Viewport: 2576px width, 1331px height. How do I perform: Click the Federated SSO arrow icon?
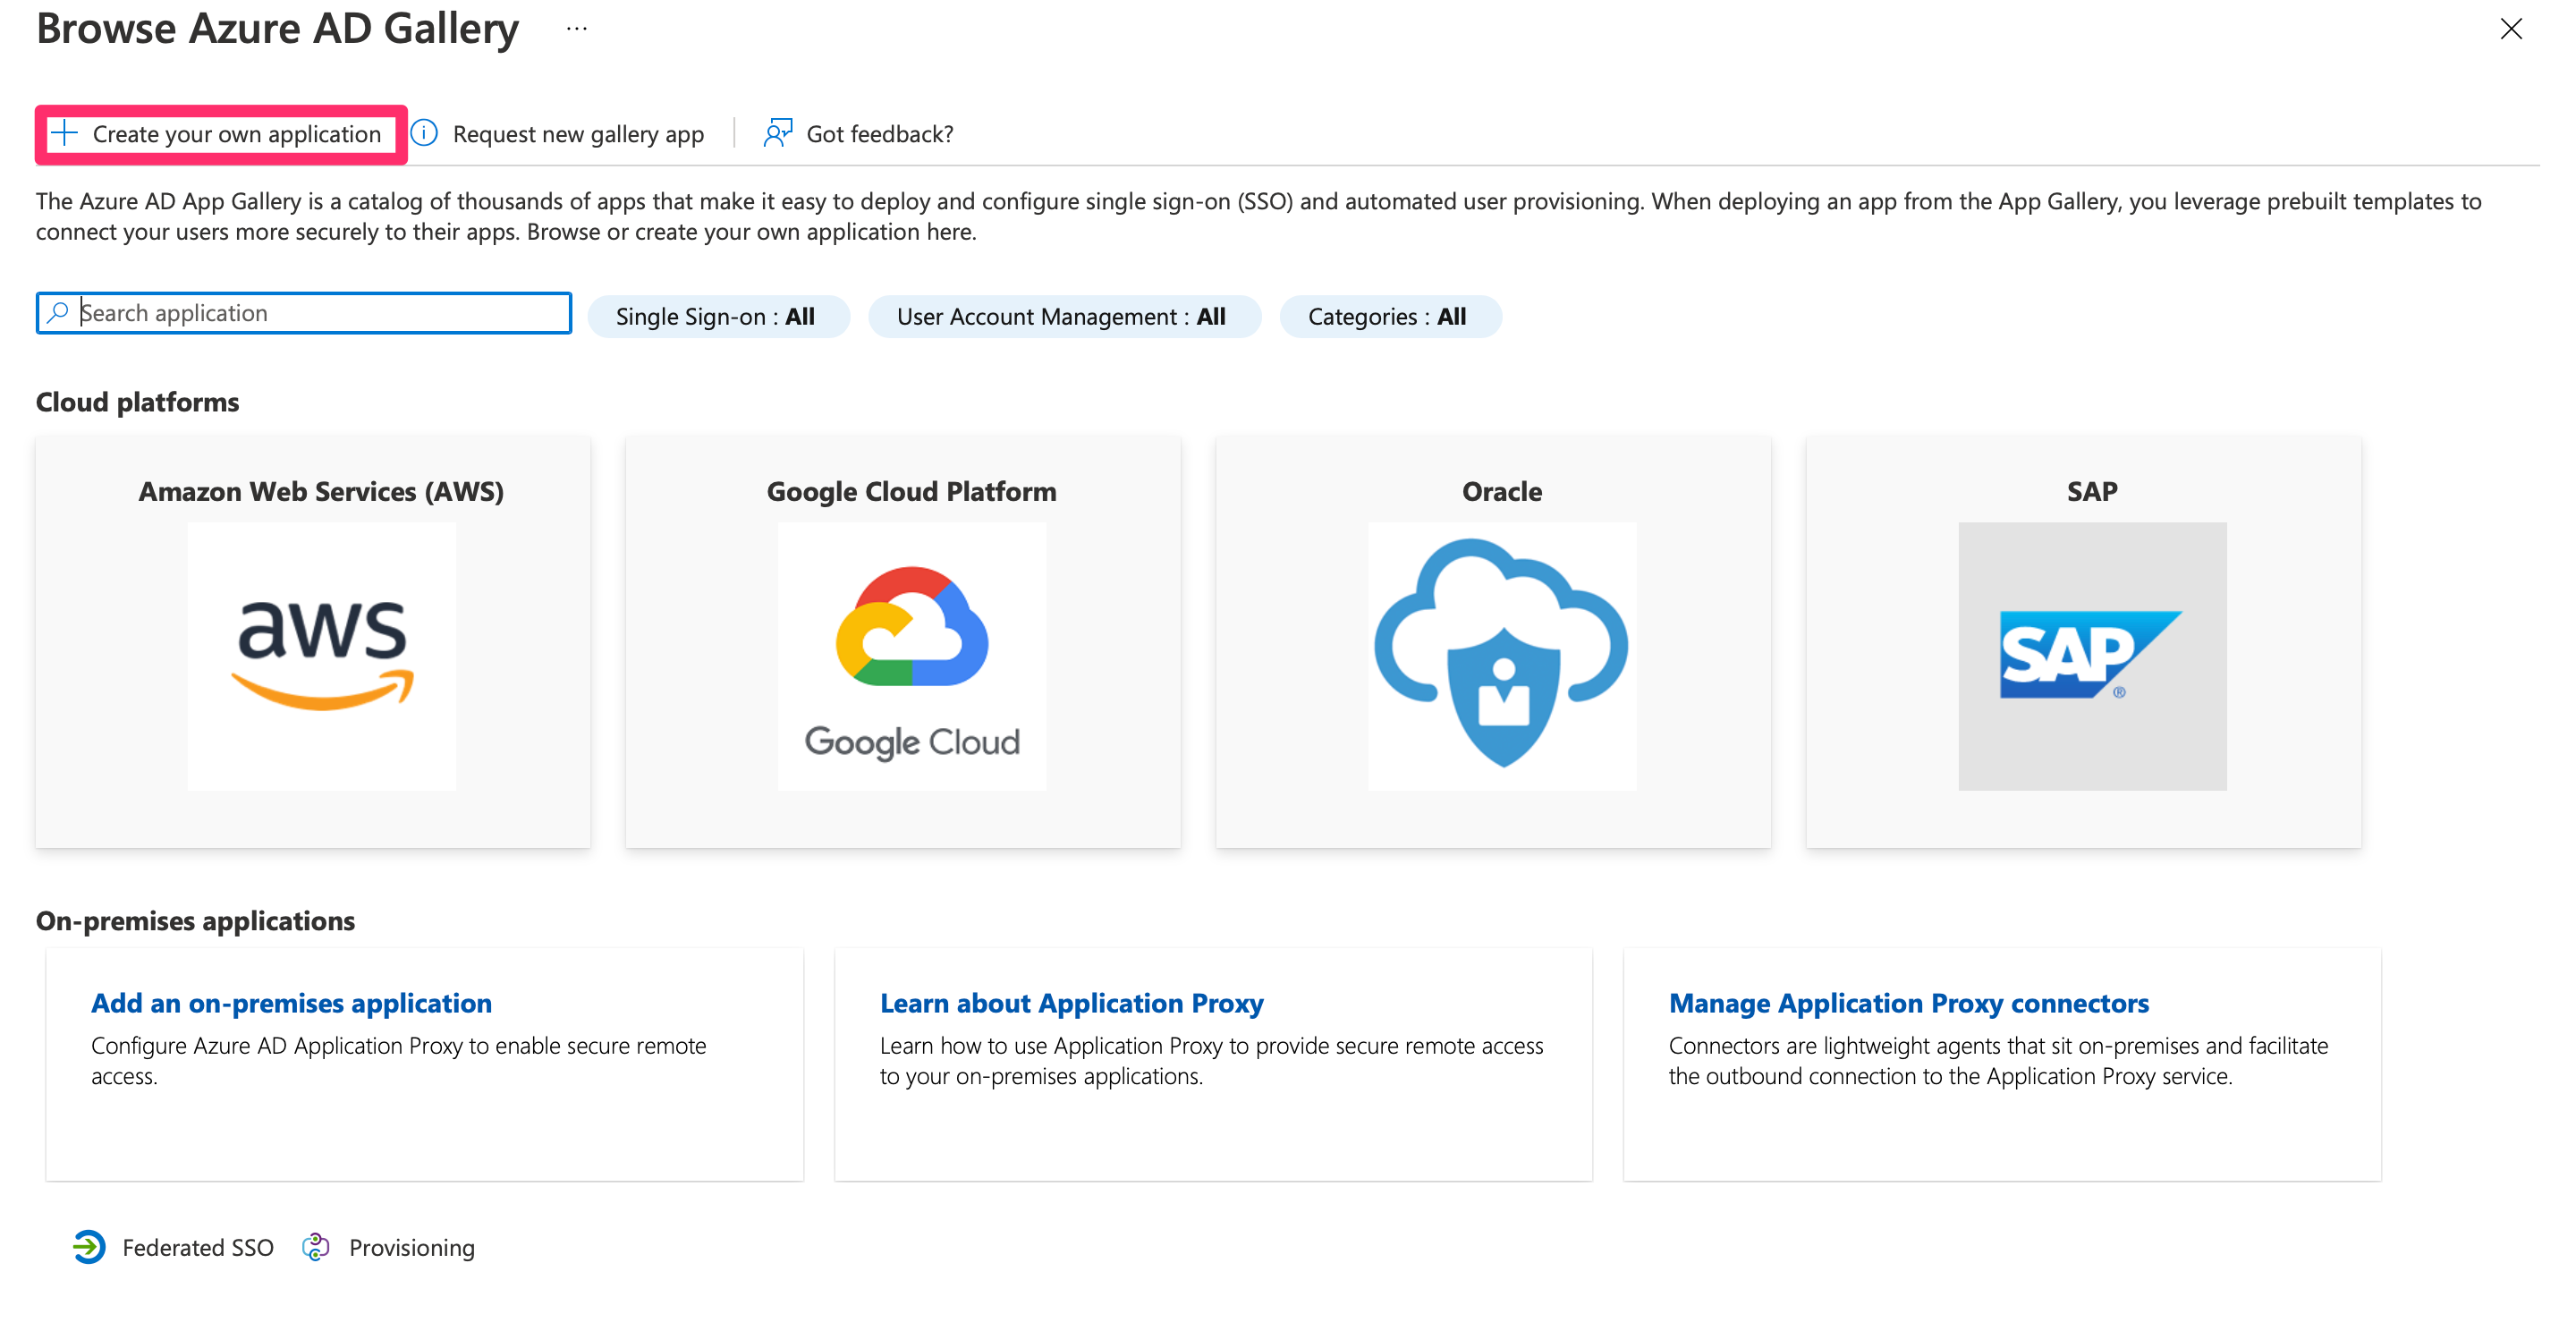[89, 1247]
